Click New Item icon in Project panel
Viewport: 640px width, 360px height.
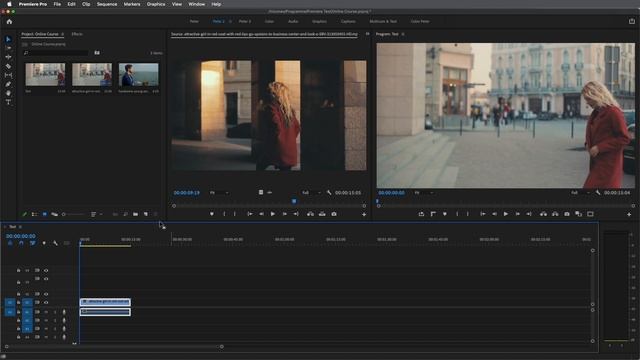tap(146, 214)
